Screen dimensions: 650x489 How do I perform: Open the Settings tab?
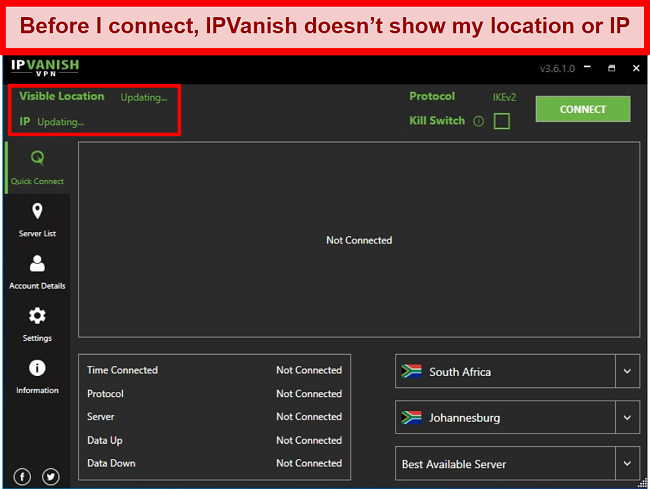coord(37,324)
